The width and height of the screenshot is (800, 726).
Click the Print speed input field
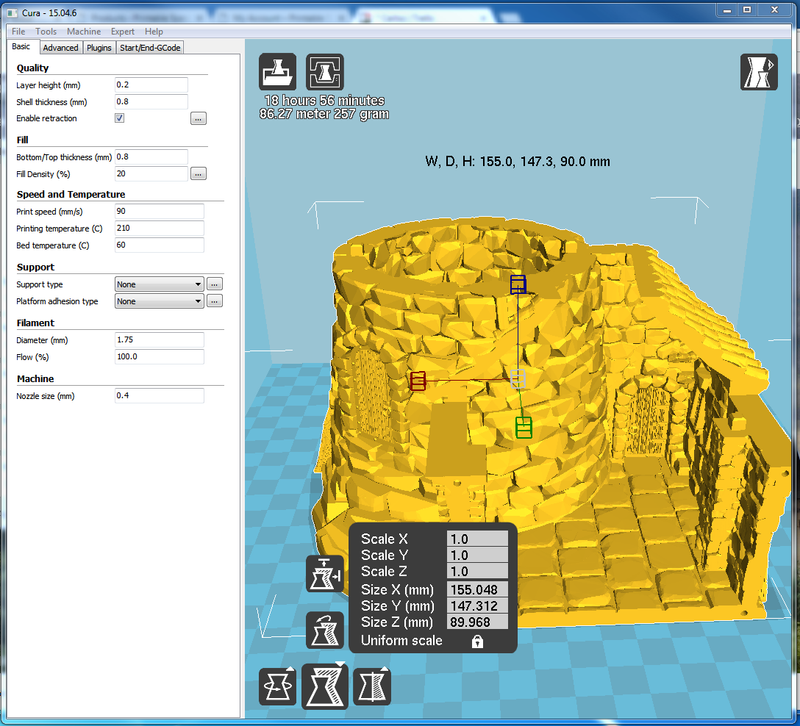pos(159,211)
